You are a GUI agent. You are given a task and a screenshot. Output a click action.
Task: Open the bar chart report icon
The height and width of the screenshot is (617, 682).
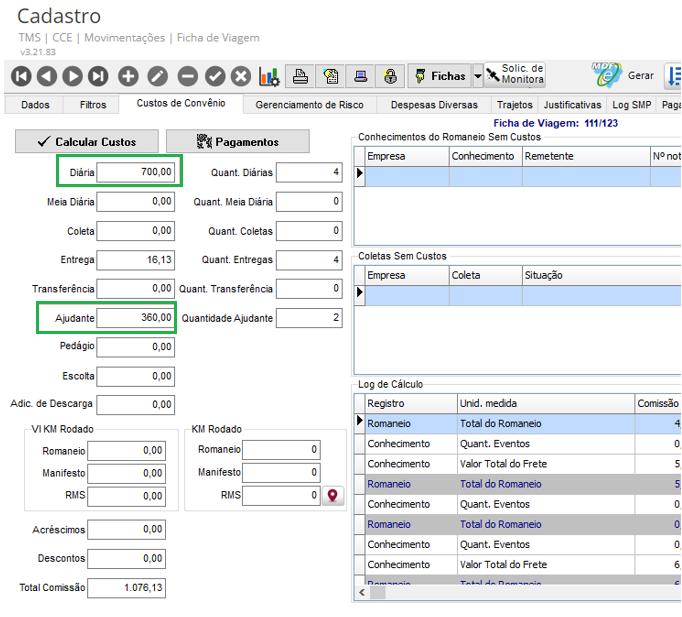[269, 76]
